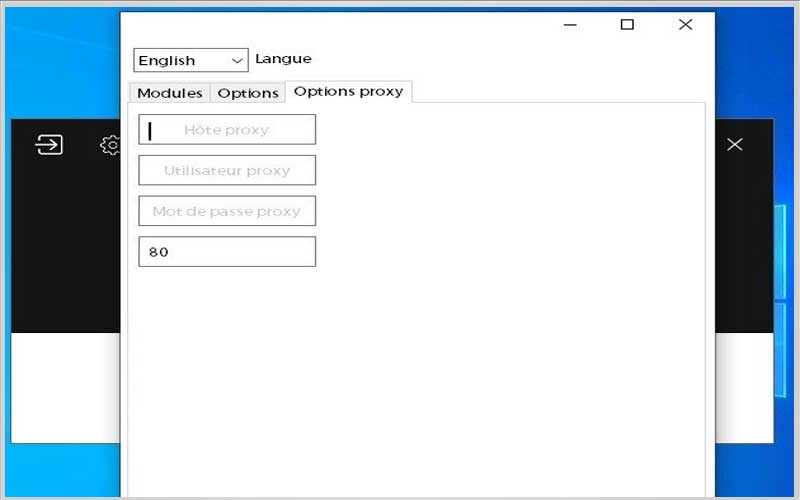This screenshot has height=500, width=800.
Task: Open the English language dropdown
Action: click(x=191, y=60)
